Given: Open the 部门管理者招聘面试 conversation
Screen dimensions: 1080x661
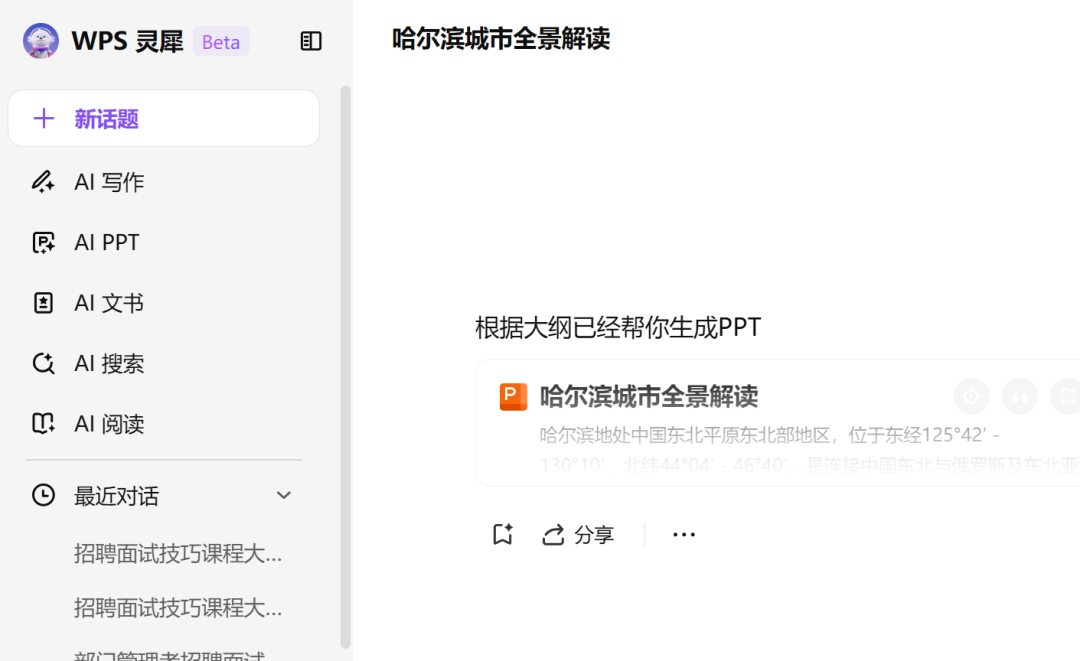Looking at the screenshot, I should pos(169,655).
